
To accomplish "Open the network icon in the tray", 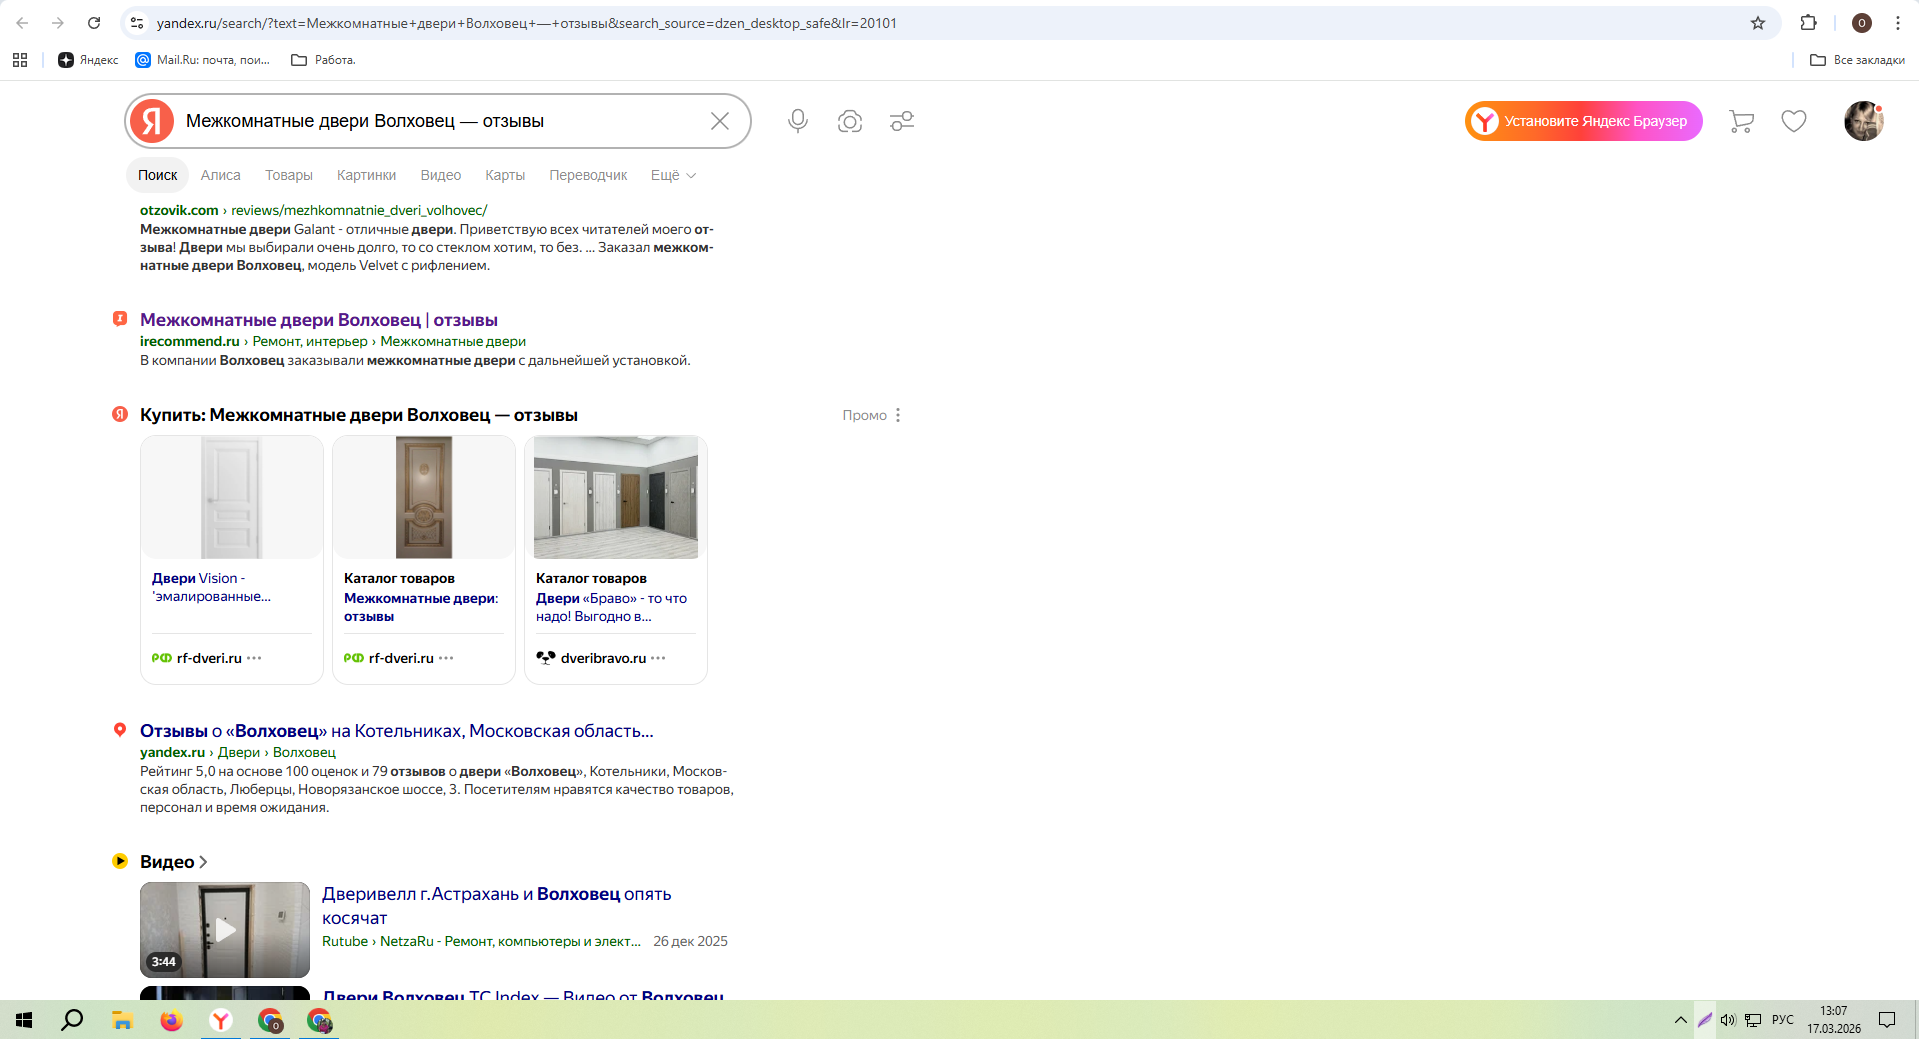I will pyautogui.click(x=1753, y=1020).
